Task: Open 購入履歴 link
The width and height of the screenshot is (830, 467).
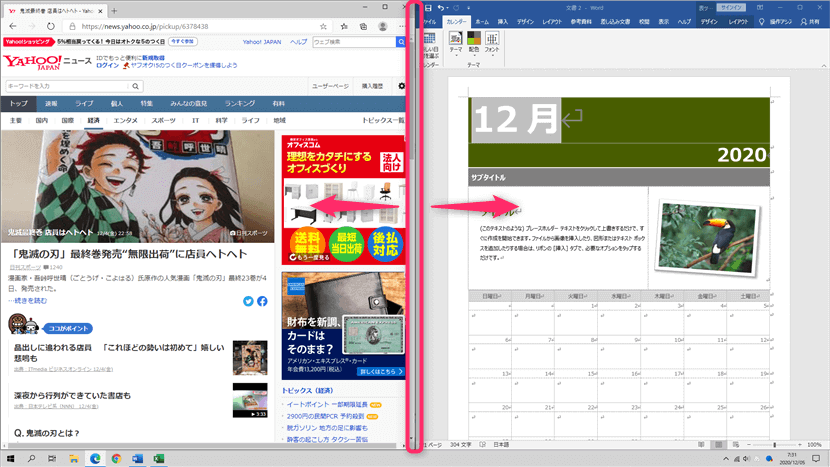Action: 372,86
